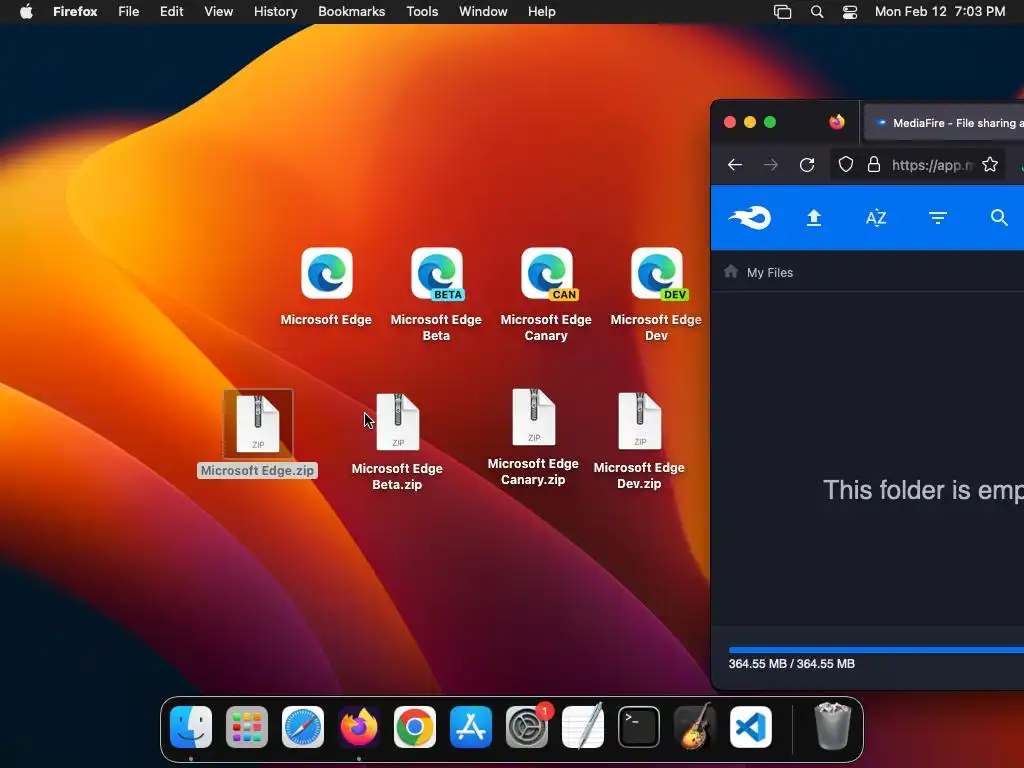Select the Microsoft Edge Canary.zip archive

click(534, 417)
